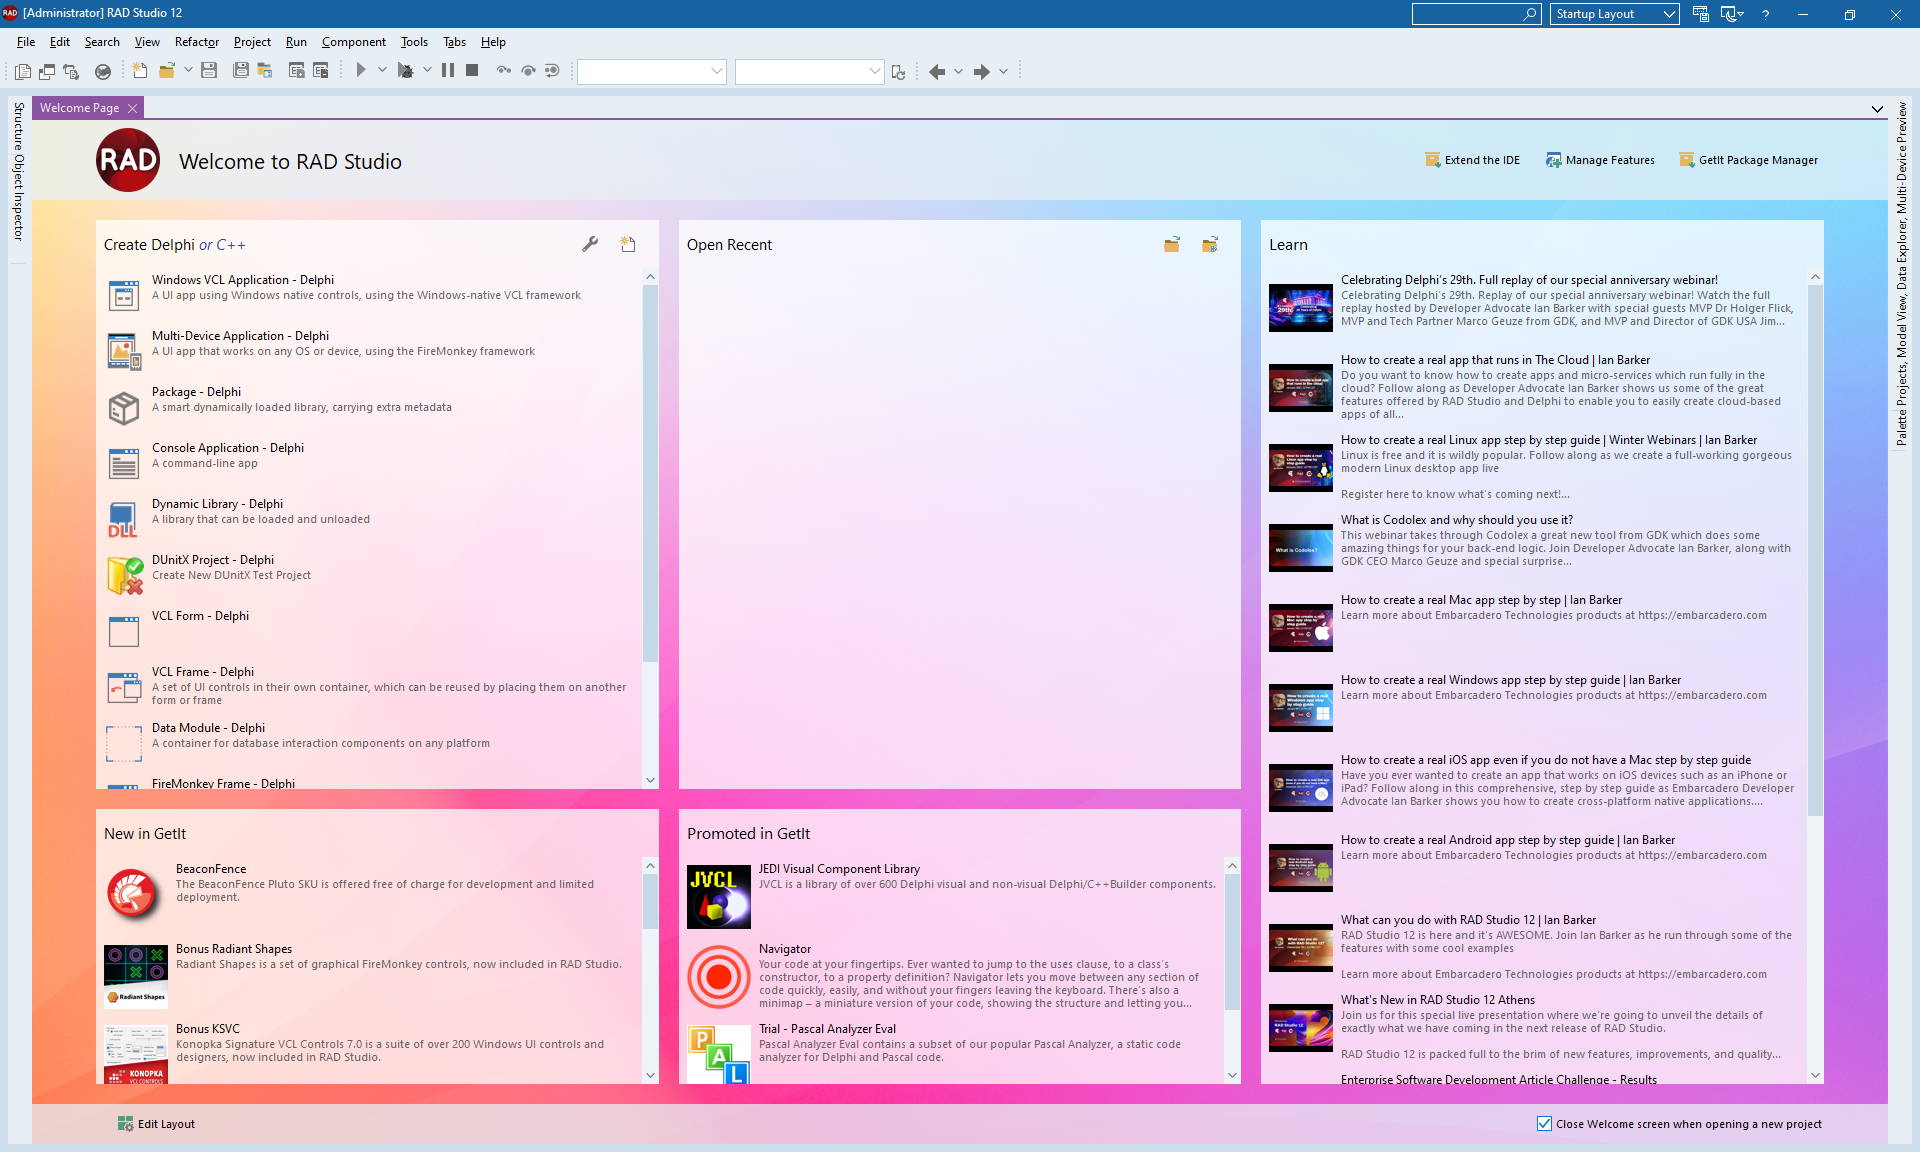Click the Navigator red target icon

(718, 977)
